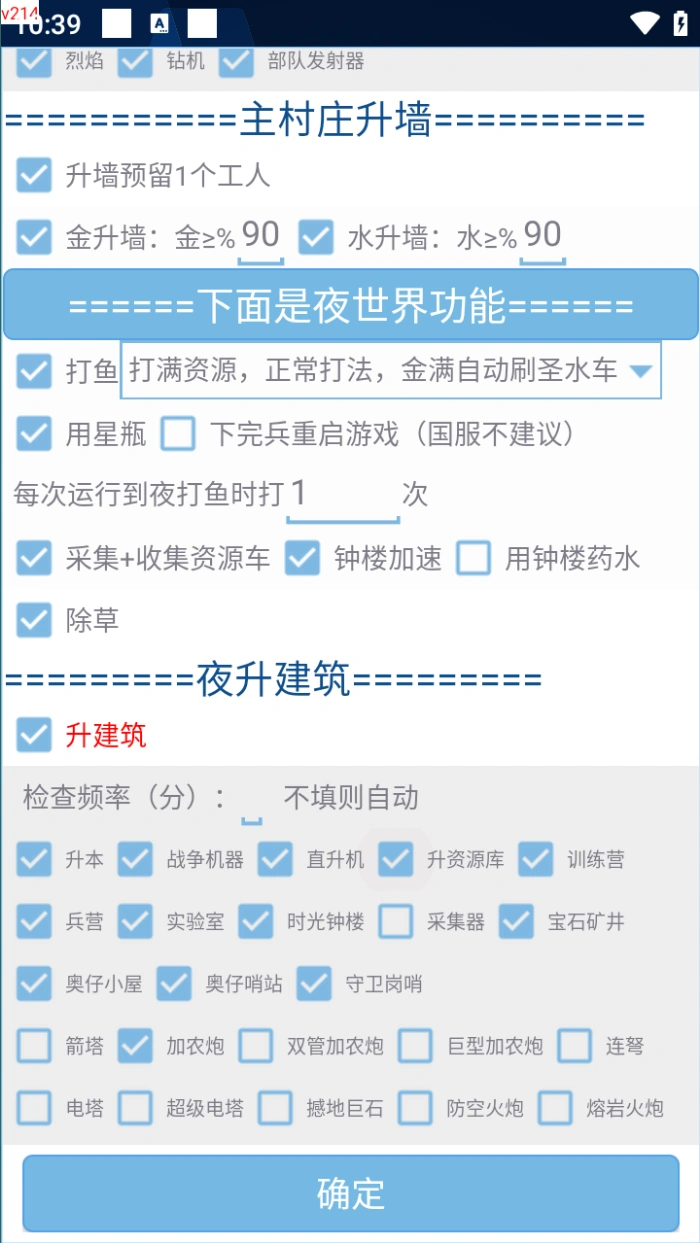Uncheck the 宝石矿井 option

(516, 921)
